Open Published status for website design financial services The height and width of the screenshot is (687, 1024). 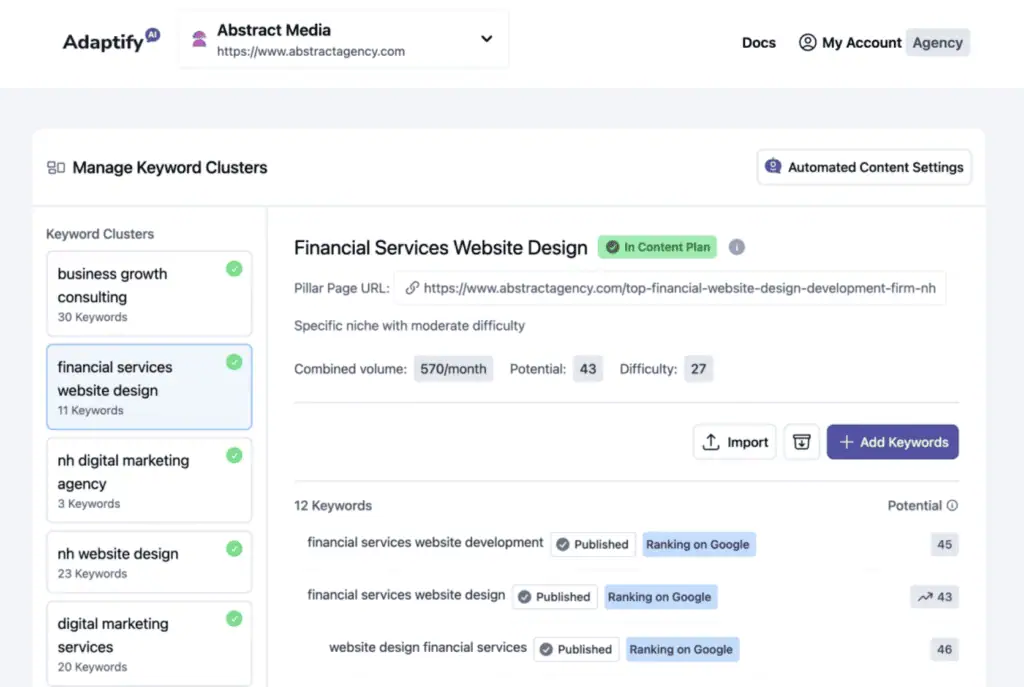(576, 649)
